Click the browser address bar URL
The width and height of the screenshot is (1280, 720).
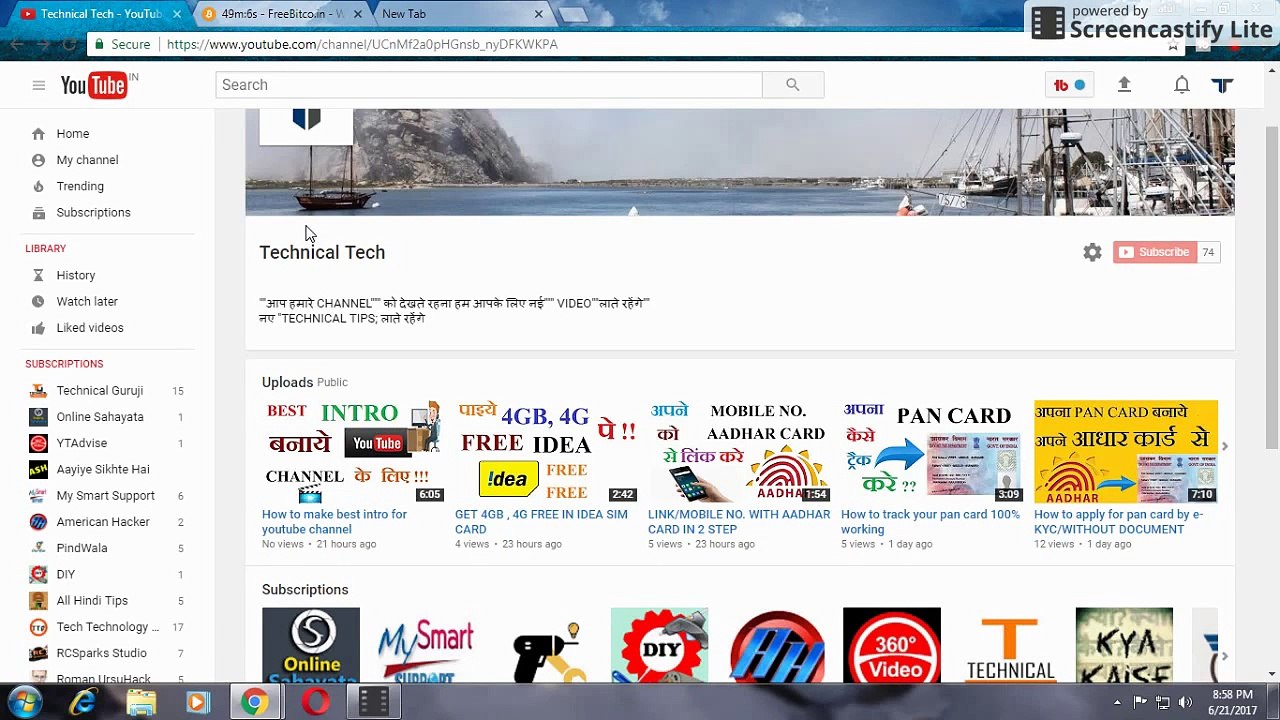point(362,44)
